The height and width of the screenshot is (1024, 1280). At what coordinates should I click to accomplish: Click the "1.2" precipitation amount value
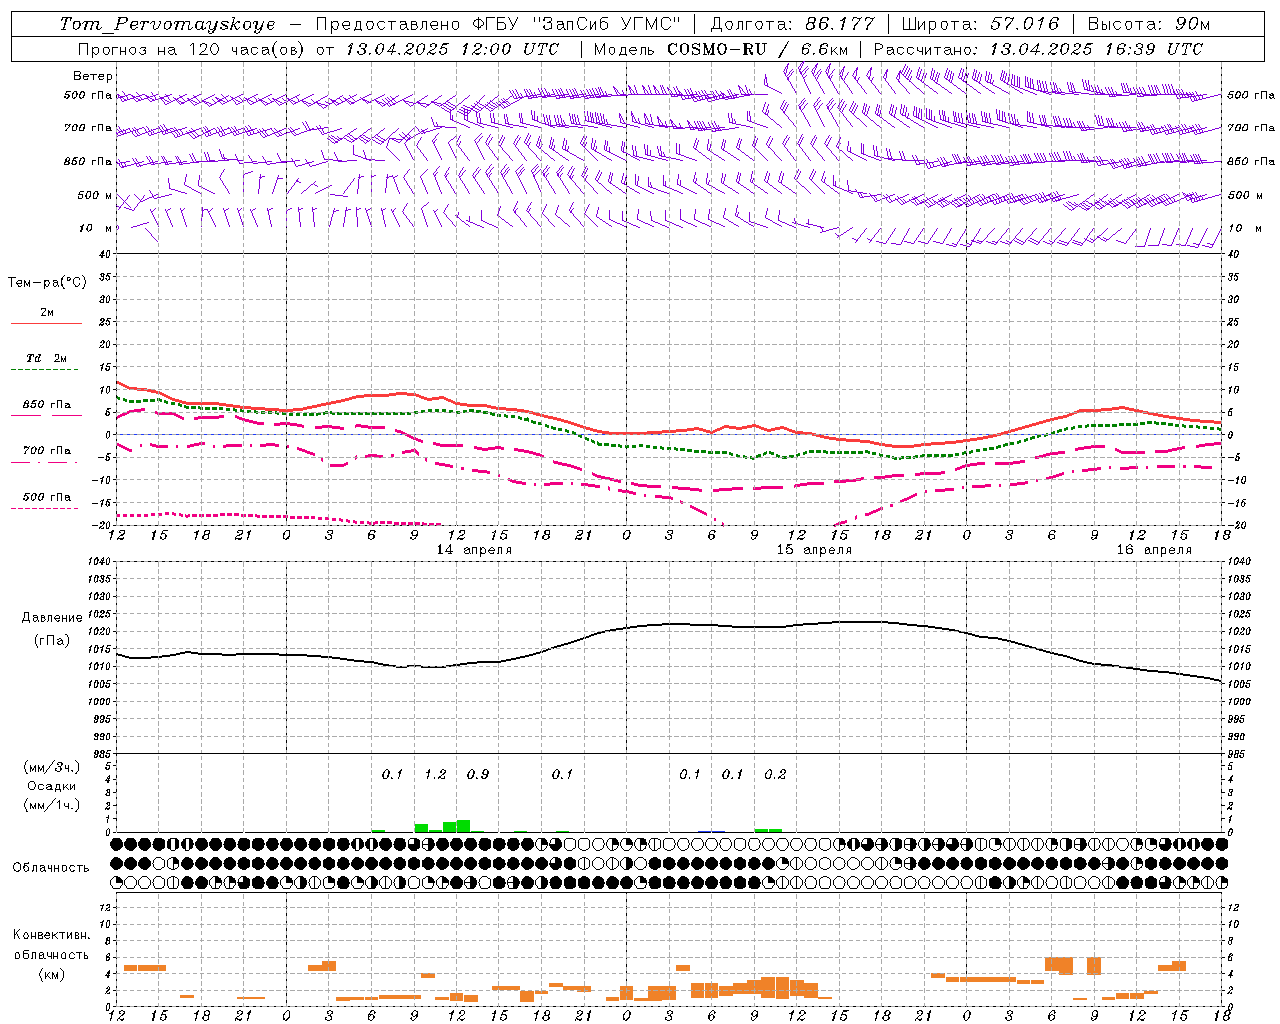(435, 775)
